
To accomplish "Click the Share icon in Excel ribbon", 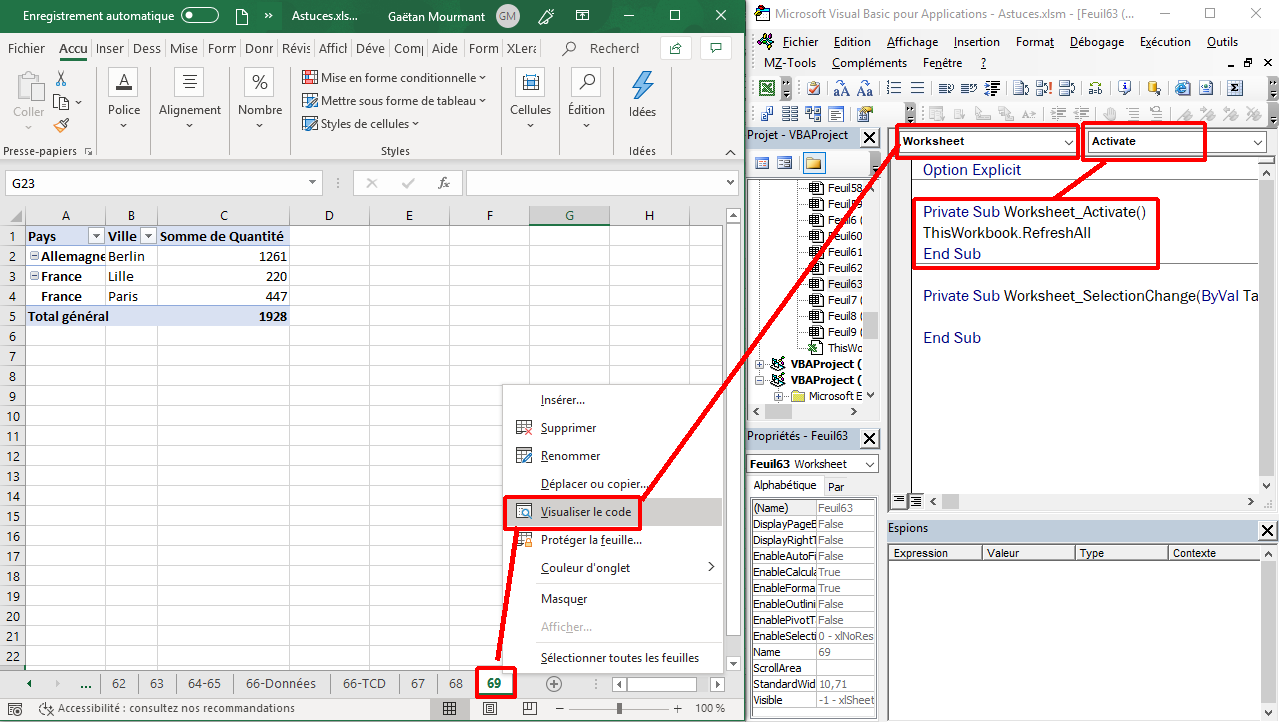I will (x=676, y=48).
